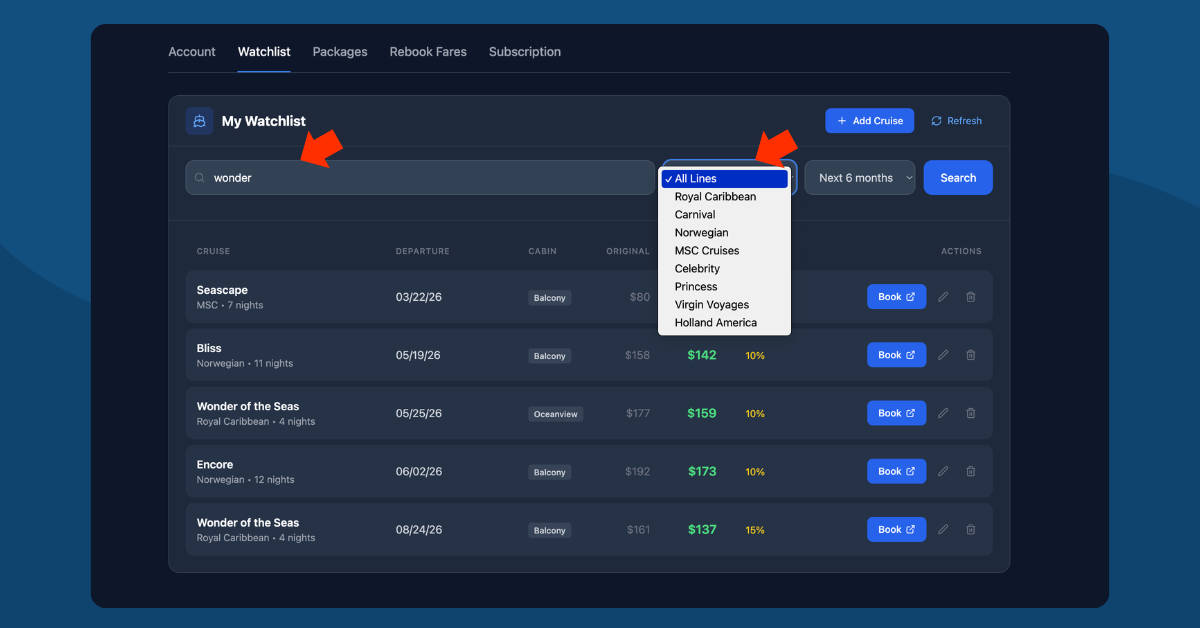The height and width of the screenshot is (628, 1200).
Task: Open the Next 6 months dropdown
Action: click(x=859, y=177)
